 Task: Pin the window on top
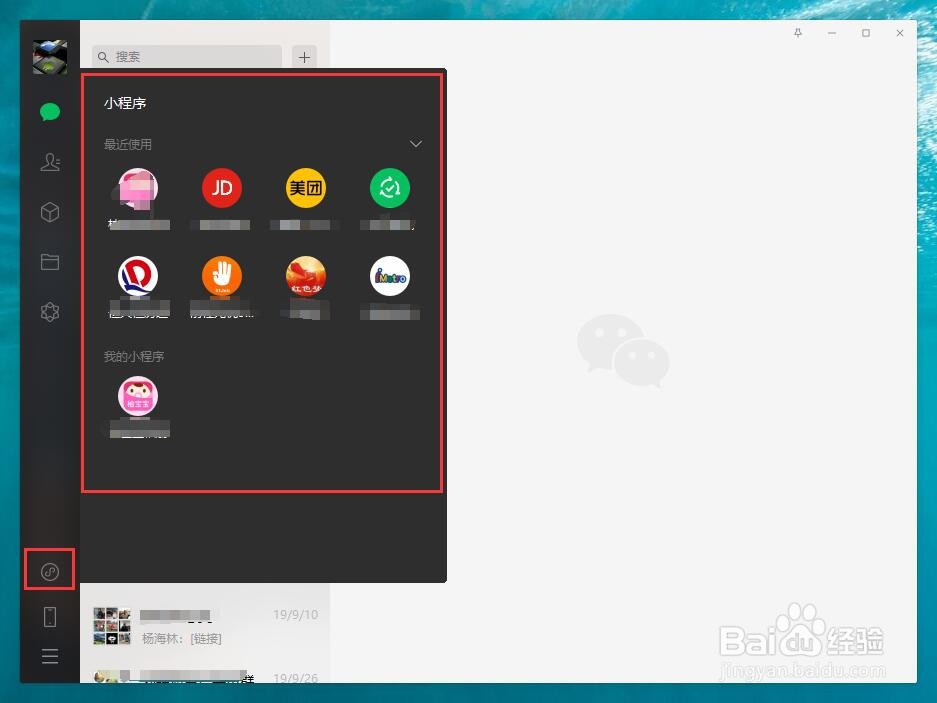click(798, 33)
